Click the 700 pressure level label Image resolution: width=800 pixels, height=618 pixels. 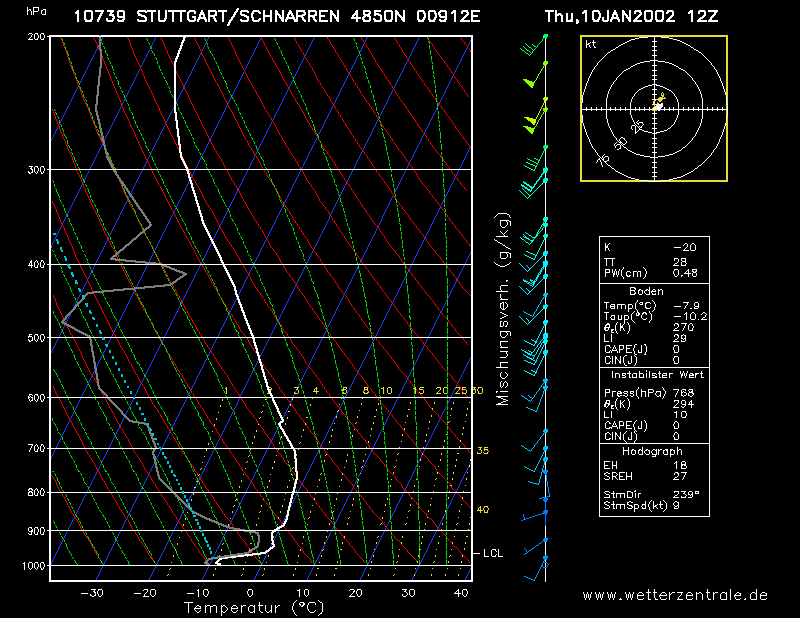pos(36,448)
